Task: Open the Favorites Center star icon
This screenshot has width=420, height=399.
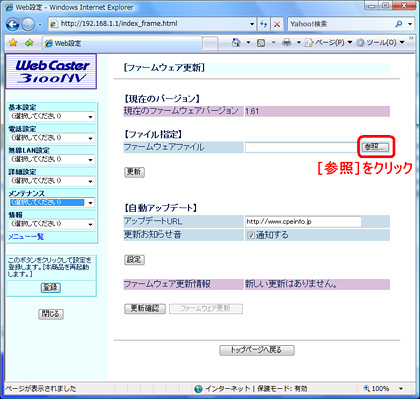Action: pyautogui.click(x=13, y=43)
